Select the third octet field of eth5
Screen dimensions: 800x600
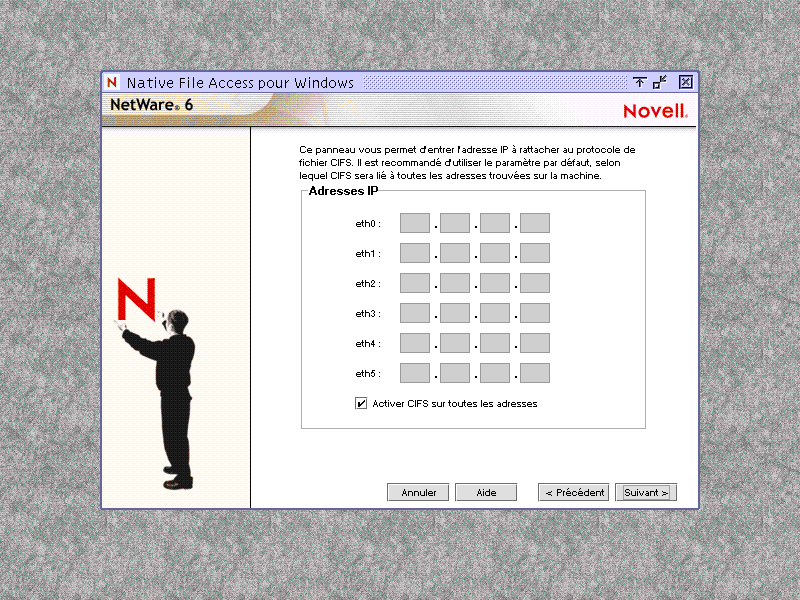pos(495,373)
